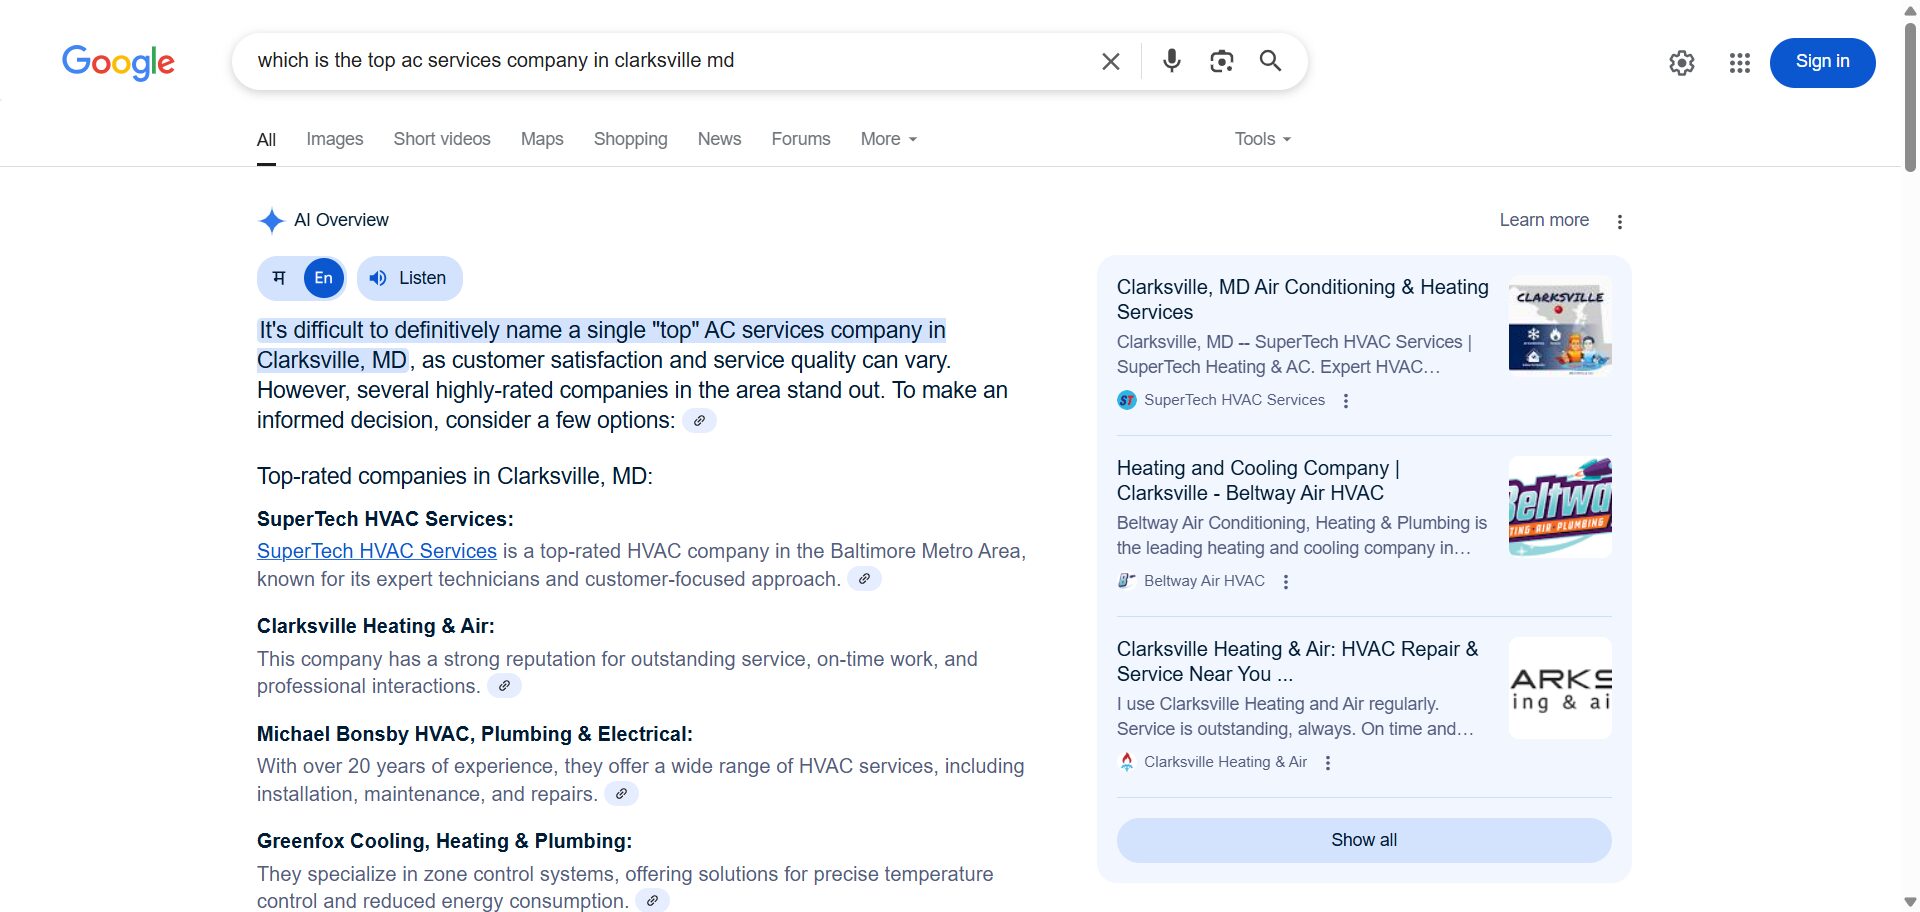
Task: Click the "Michael Bonsby HVAC, Plumbing & Electrical:" heading
Action: (x=475, y=735)
